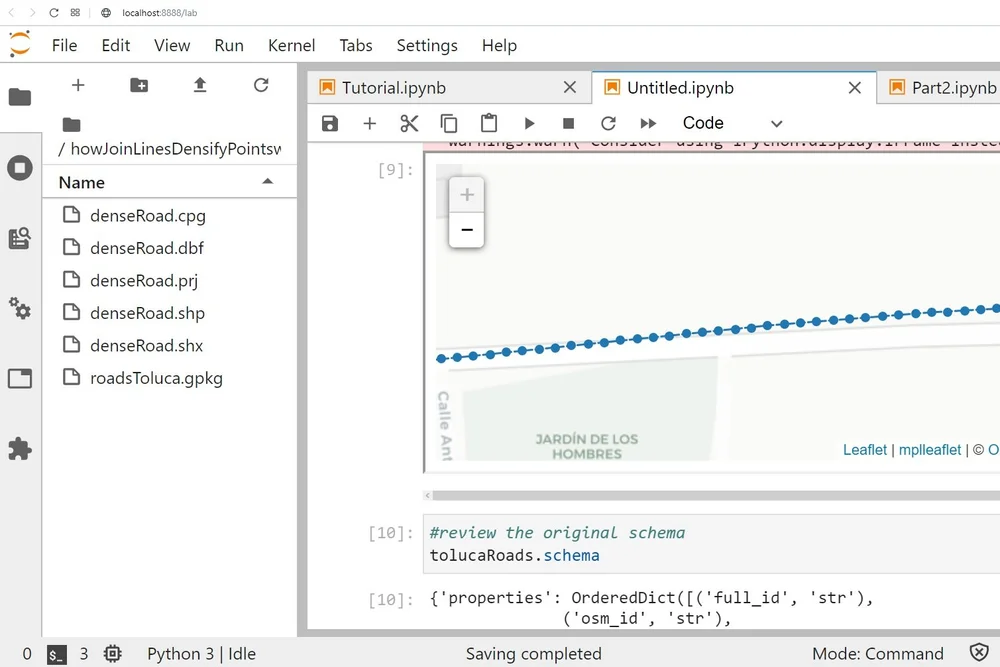Viewport: 1000px width, 667px height.
Task: Open the property inspector sidebar icon
Action: pos(20,238)
